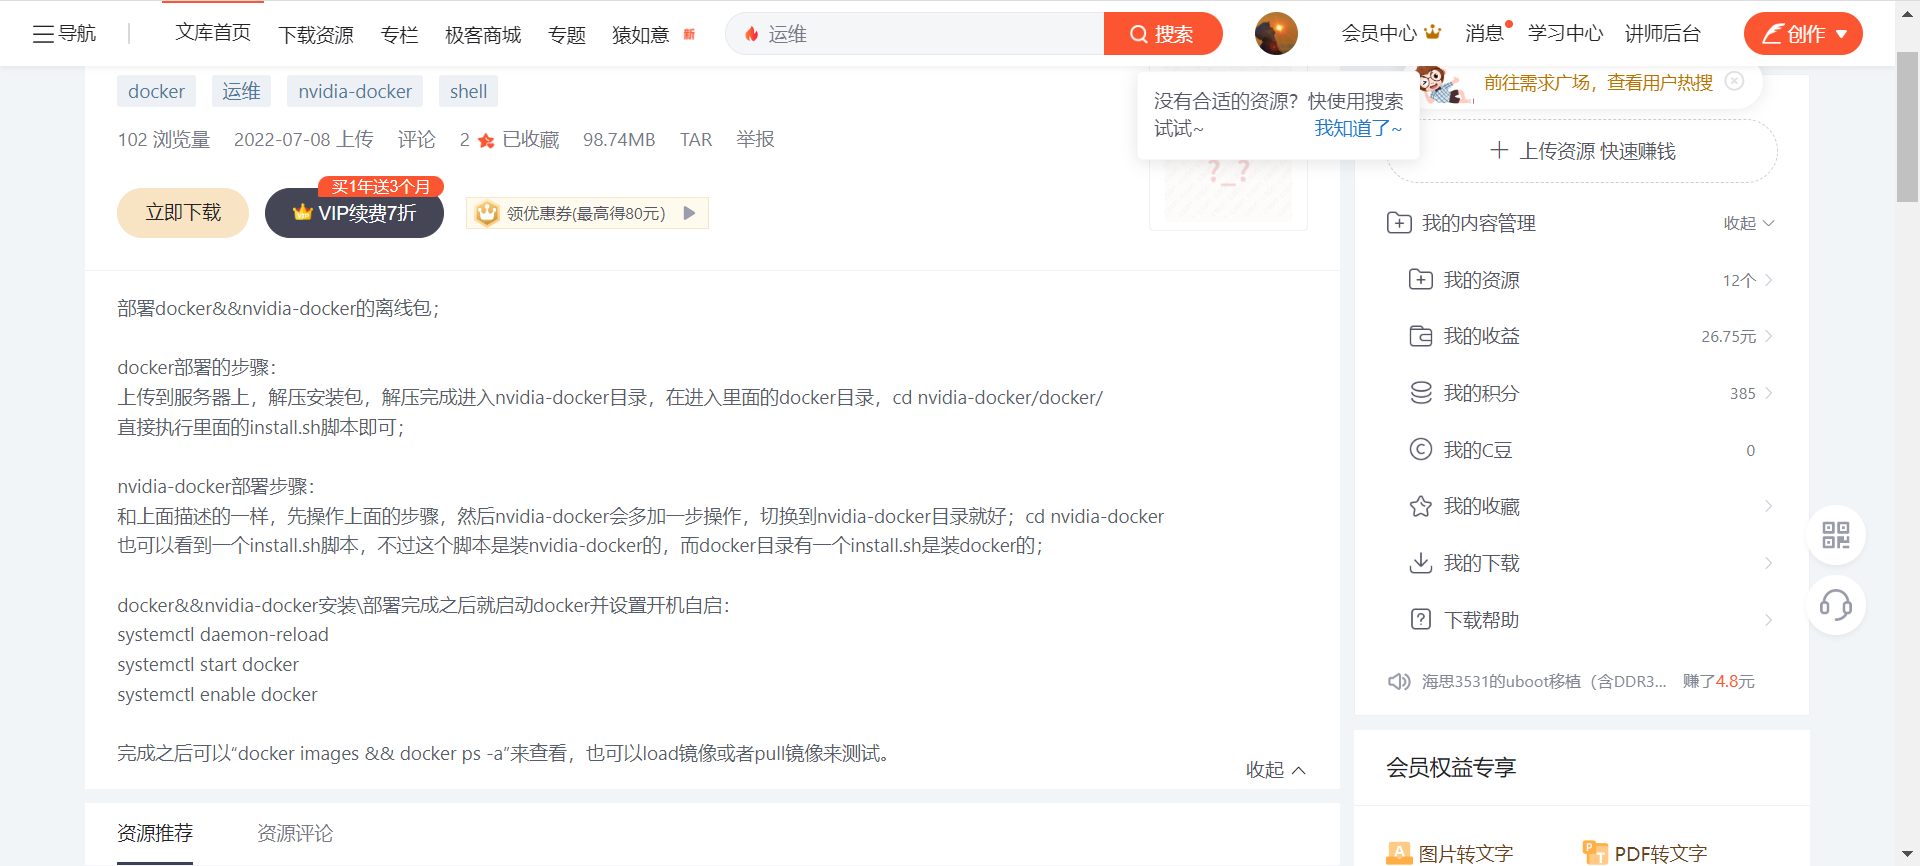Viewport: 1920px width, 866px height.
Task: Click the 海思3531的uboot移植 announcement text
Action: pos(1544,682)
